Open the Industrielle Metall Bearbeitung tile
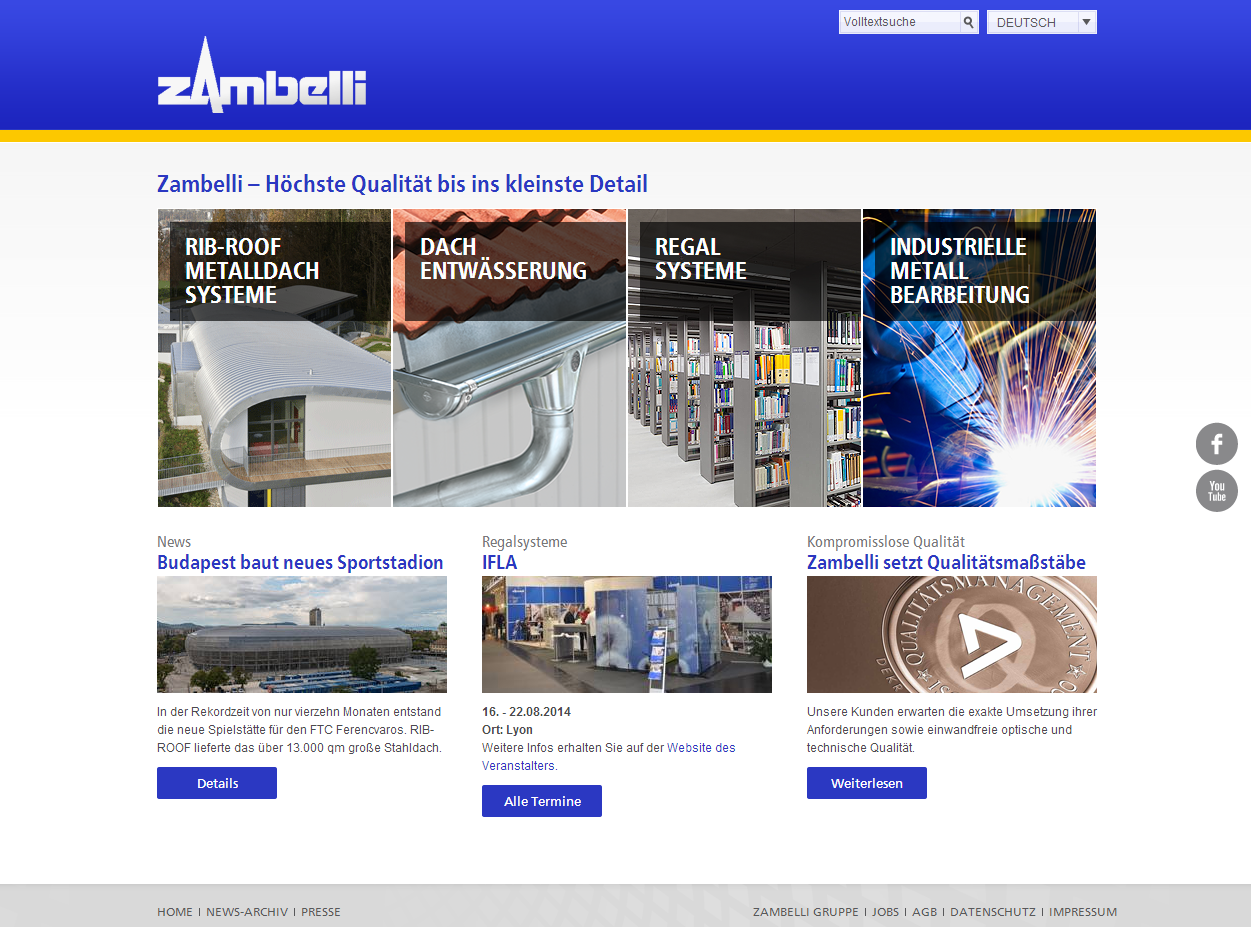The image size is (1251, 927). point(979,358)
